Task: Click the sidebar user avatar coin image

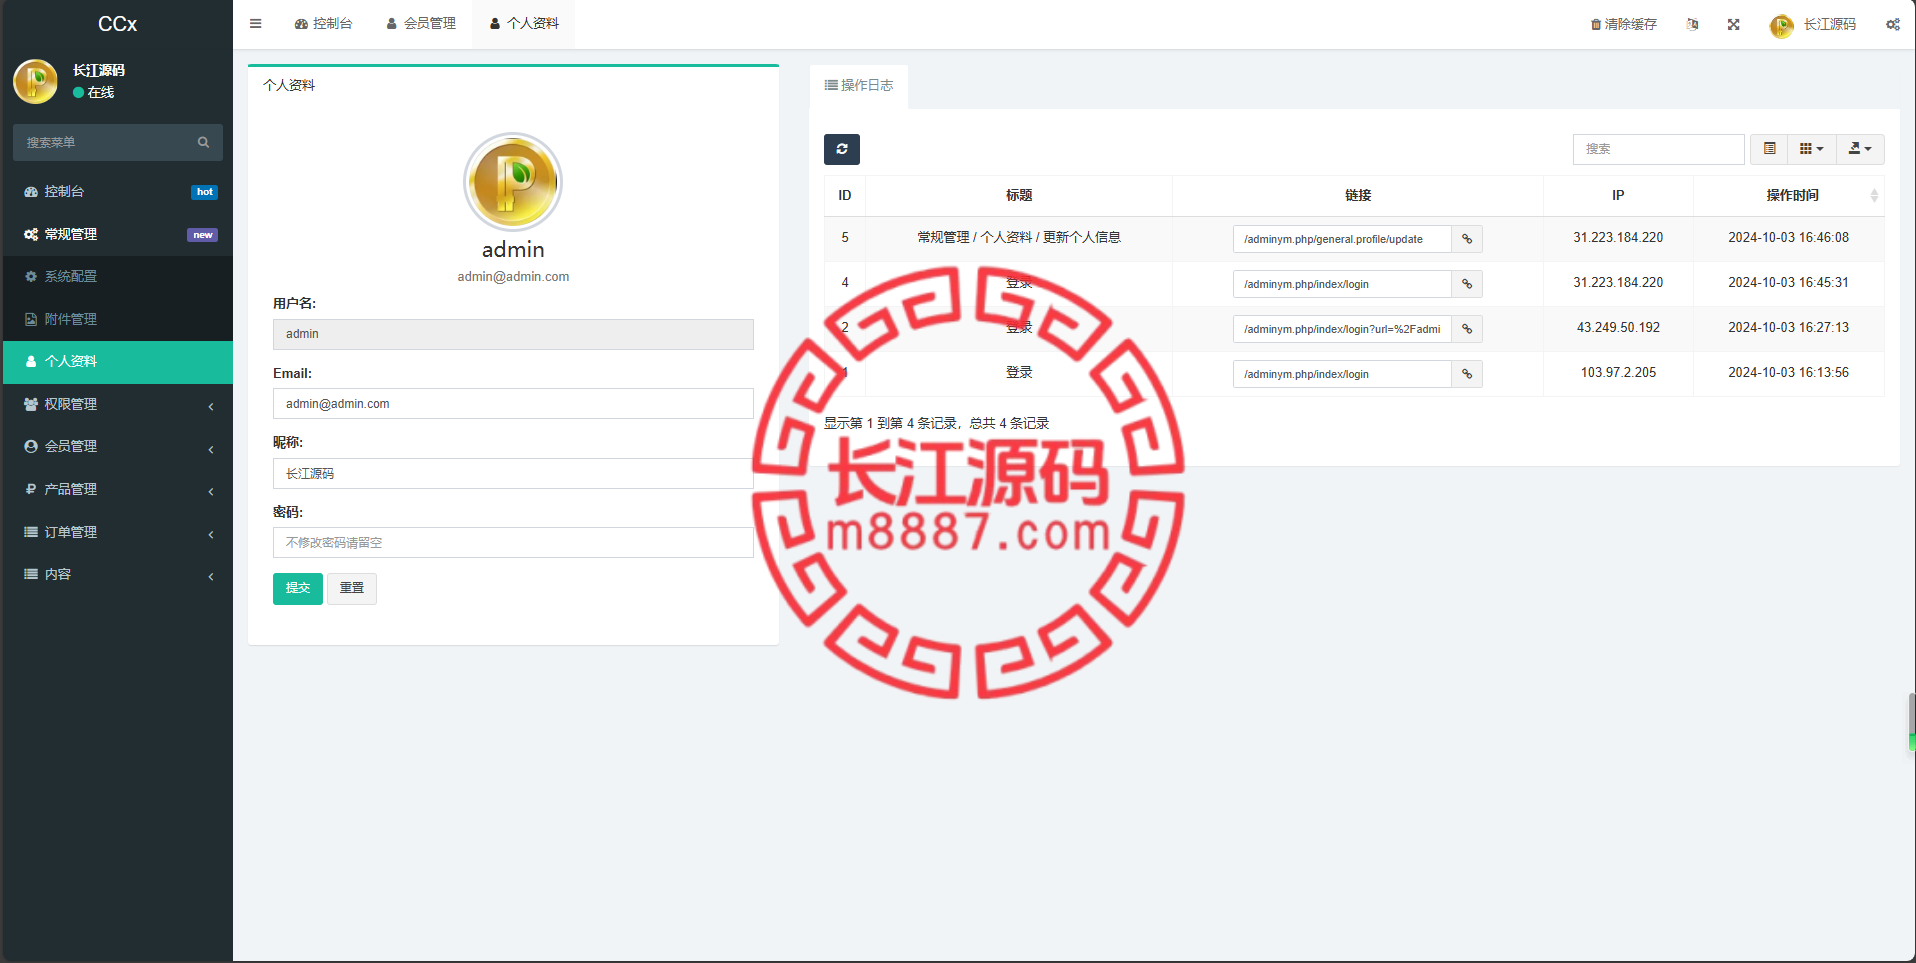Action: [x=36, y=81]
